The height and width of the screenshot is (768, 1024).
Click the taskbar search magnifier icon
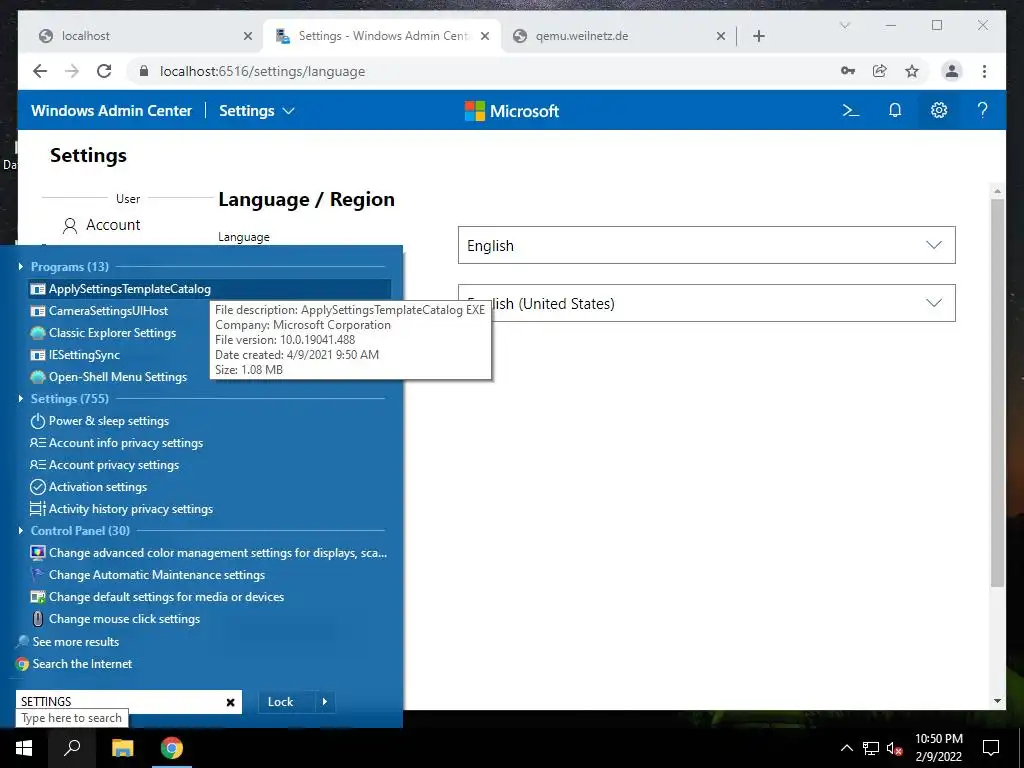coord(72,748)
